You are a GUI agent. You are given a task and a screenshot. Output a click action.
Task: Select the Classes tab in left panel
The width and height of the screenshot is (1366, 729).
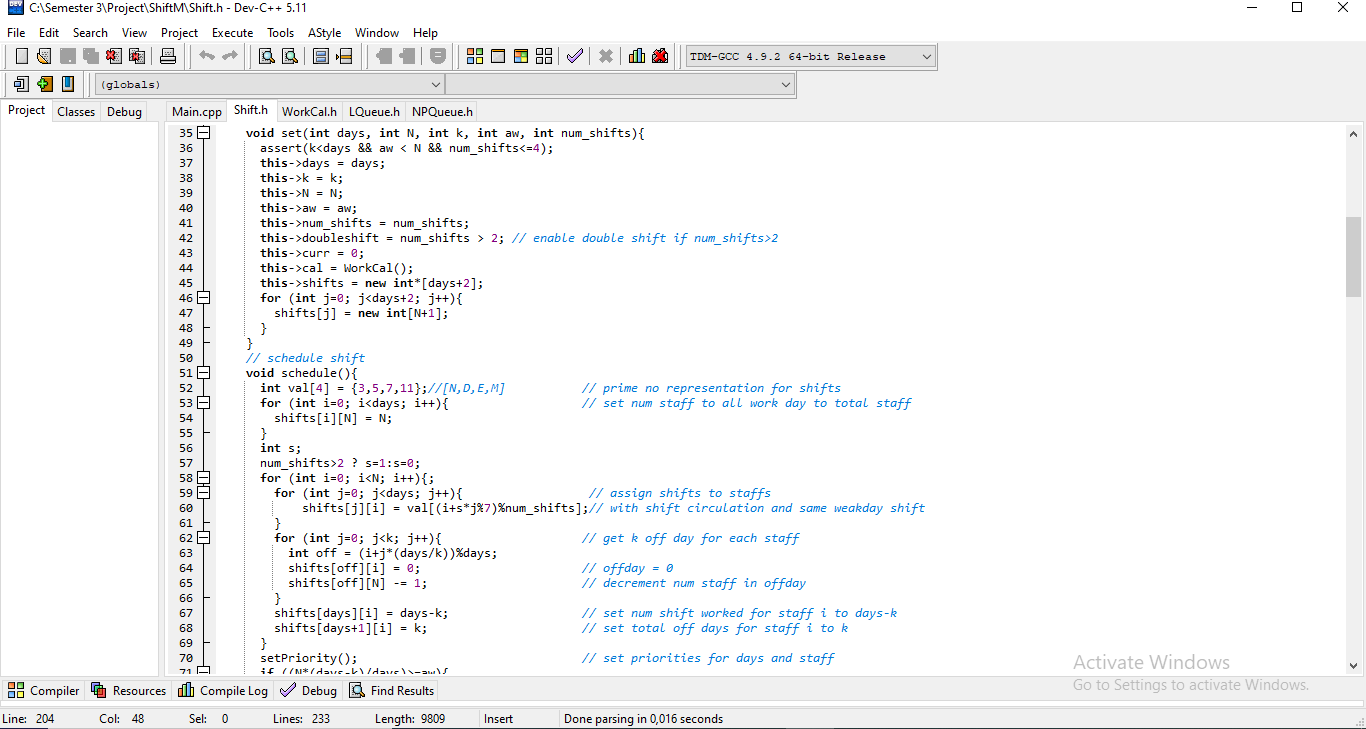pos(76,112)
